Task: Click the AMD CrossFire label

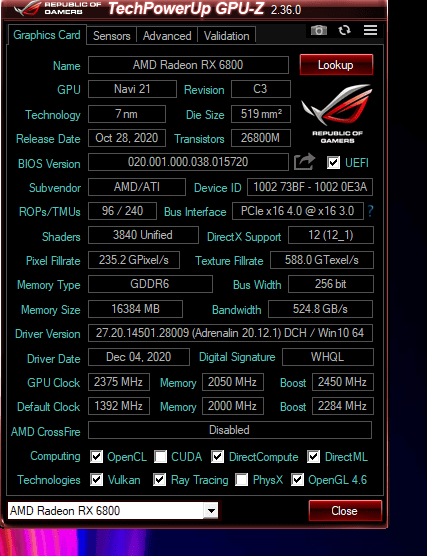Action: [46, 432]
